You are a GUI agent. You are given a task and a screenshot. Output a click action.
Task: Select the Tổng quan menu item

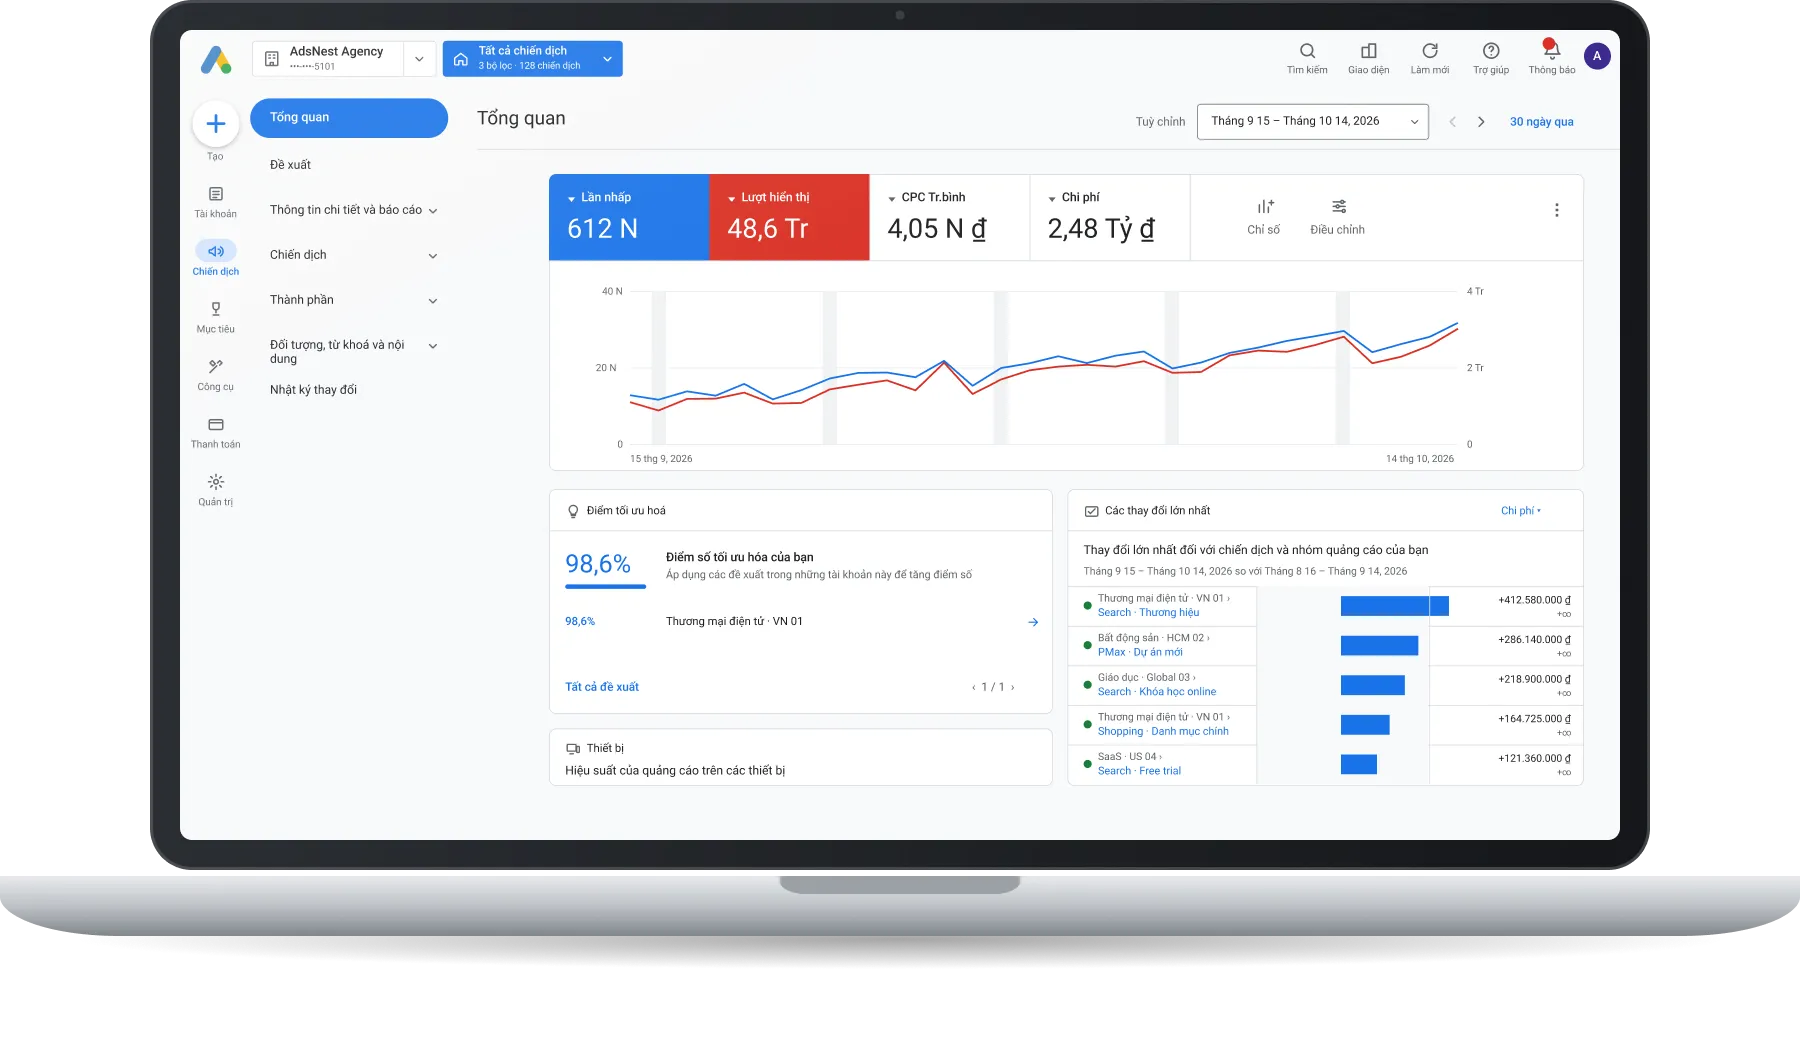(349, 118)
